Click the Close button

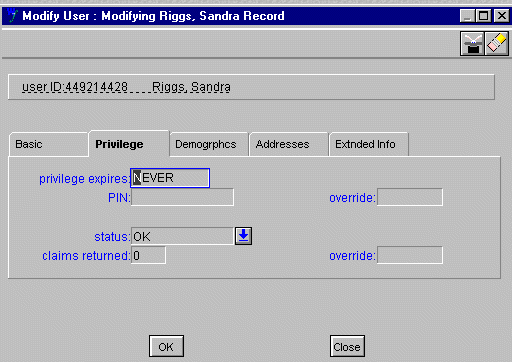point(347,347)
